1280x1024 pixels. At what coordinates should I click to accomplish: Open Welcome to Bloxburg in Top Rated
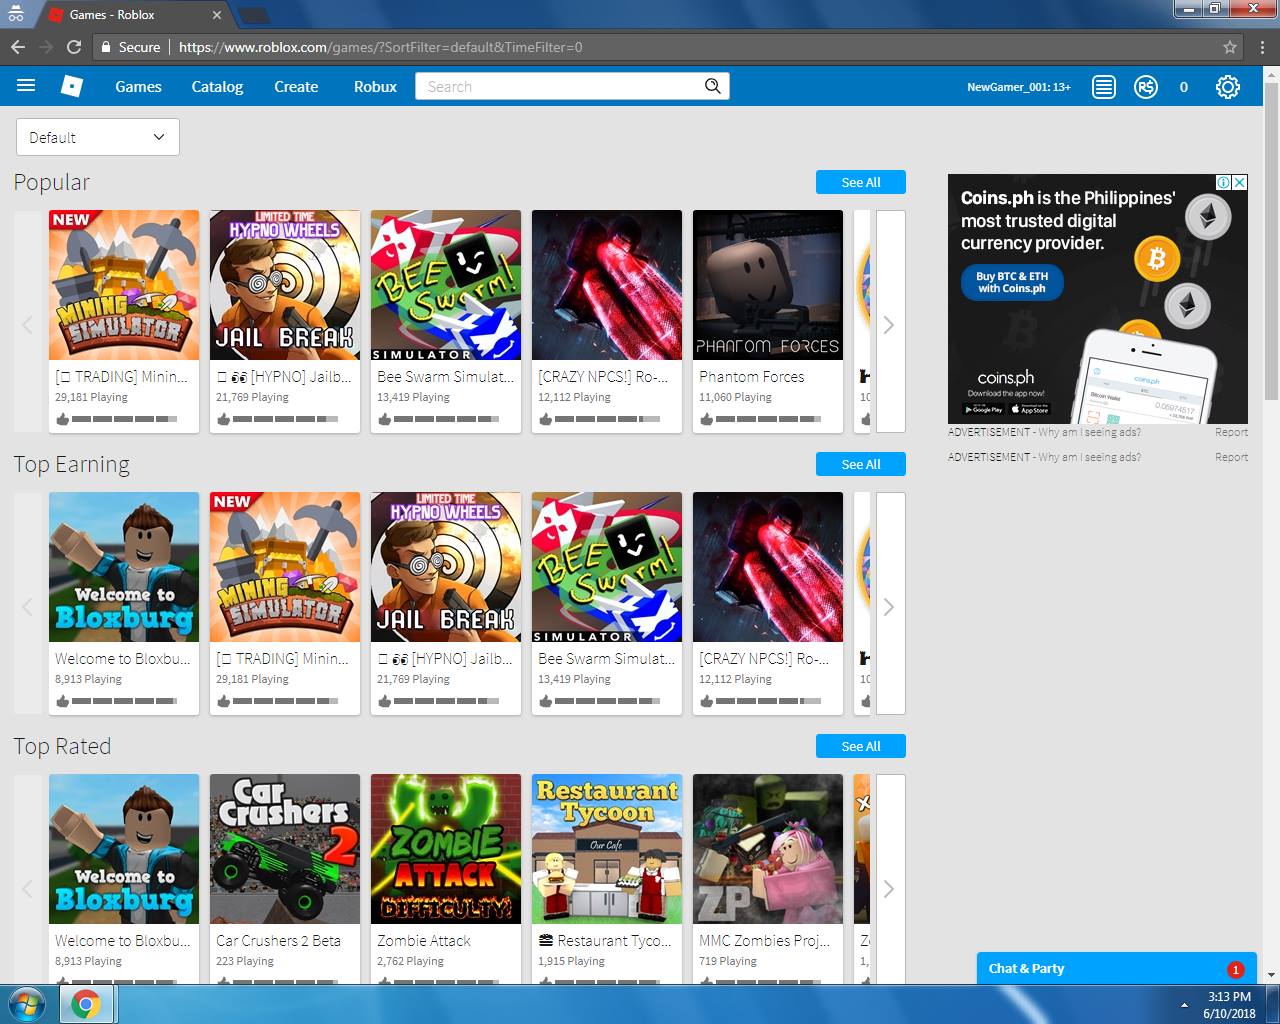[124, 849]
